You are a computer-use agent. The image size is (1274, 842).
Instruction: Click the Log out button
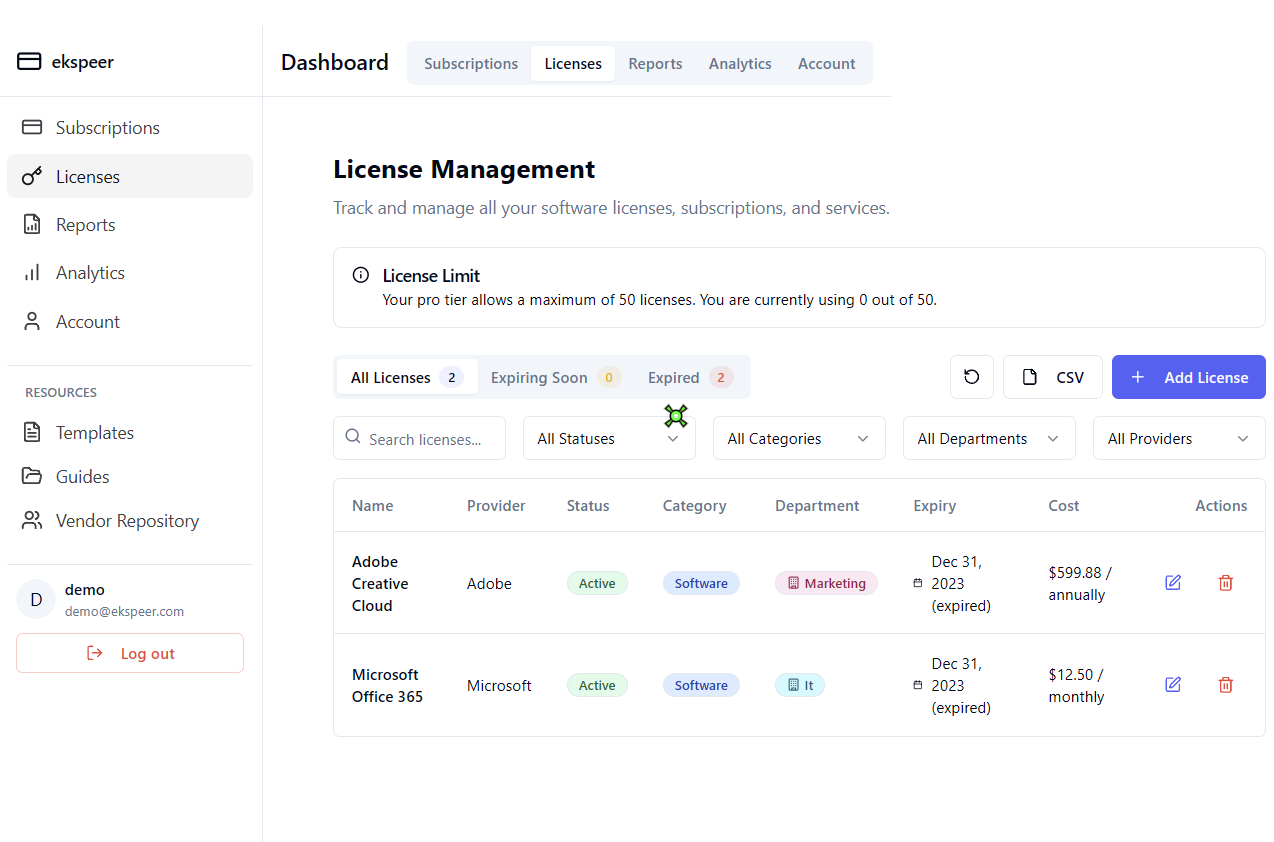130,654
